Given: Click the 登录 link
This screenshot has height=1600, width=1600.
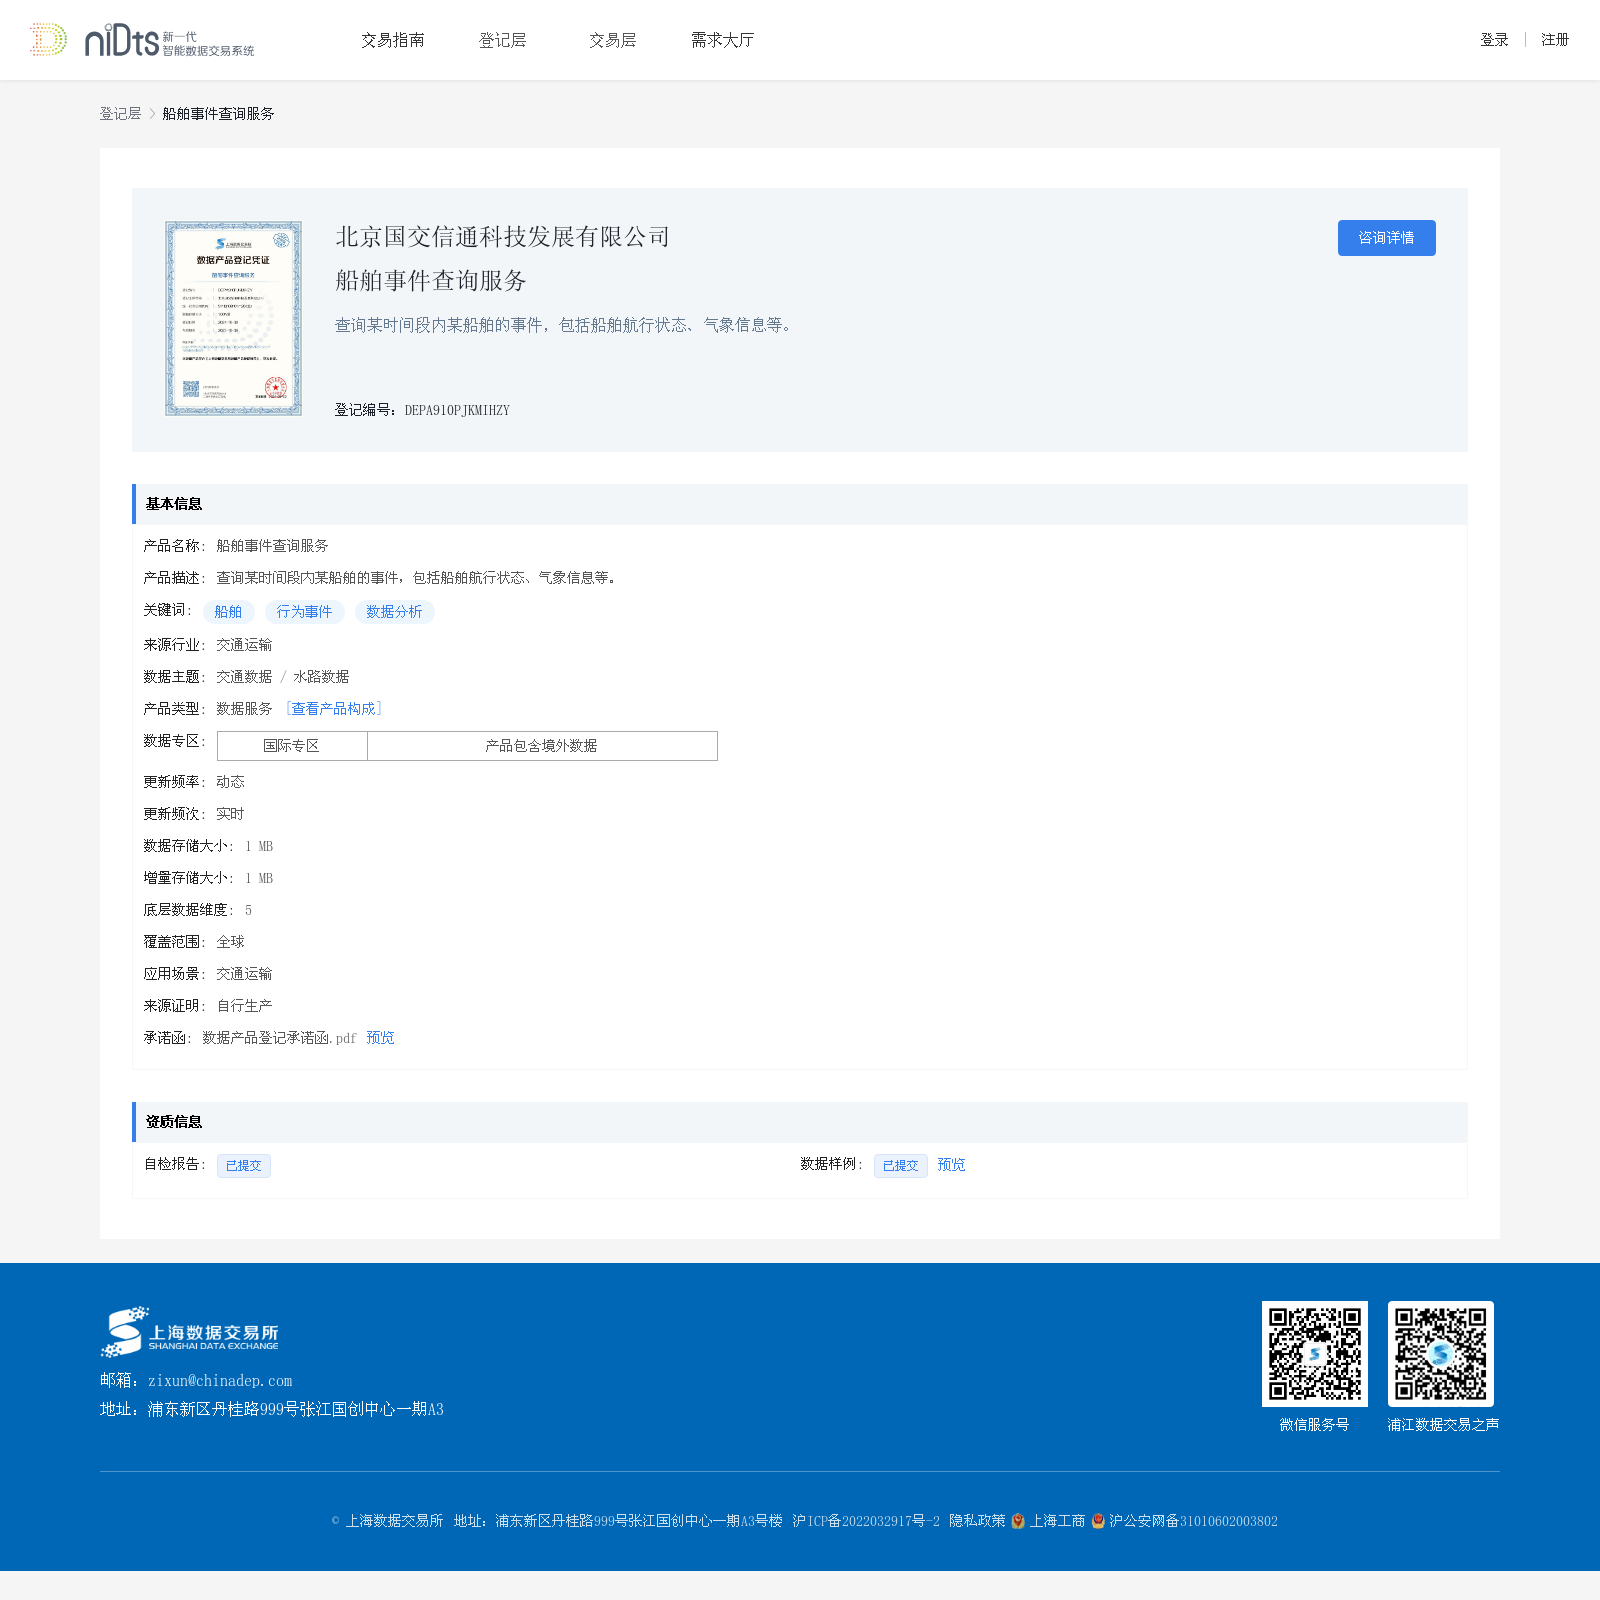Looking at the screenshot, I should click(1494, 40).
